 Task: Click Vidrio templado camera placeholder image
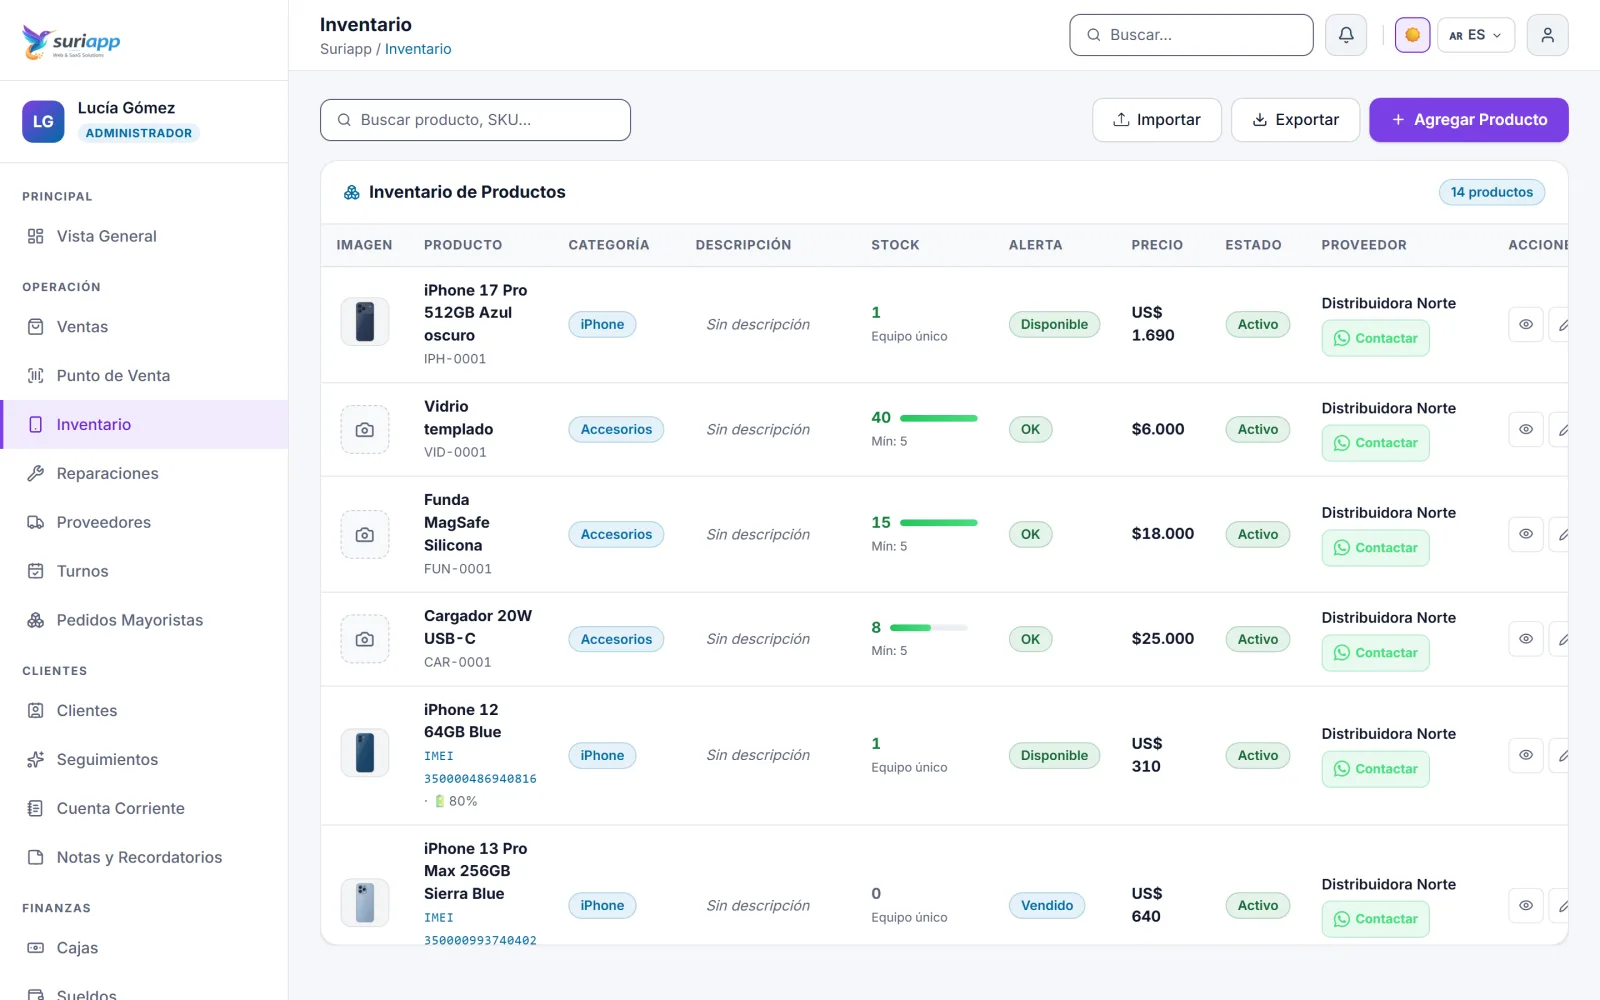pyautogui.click(x=365, y=430)
